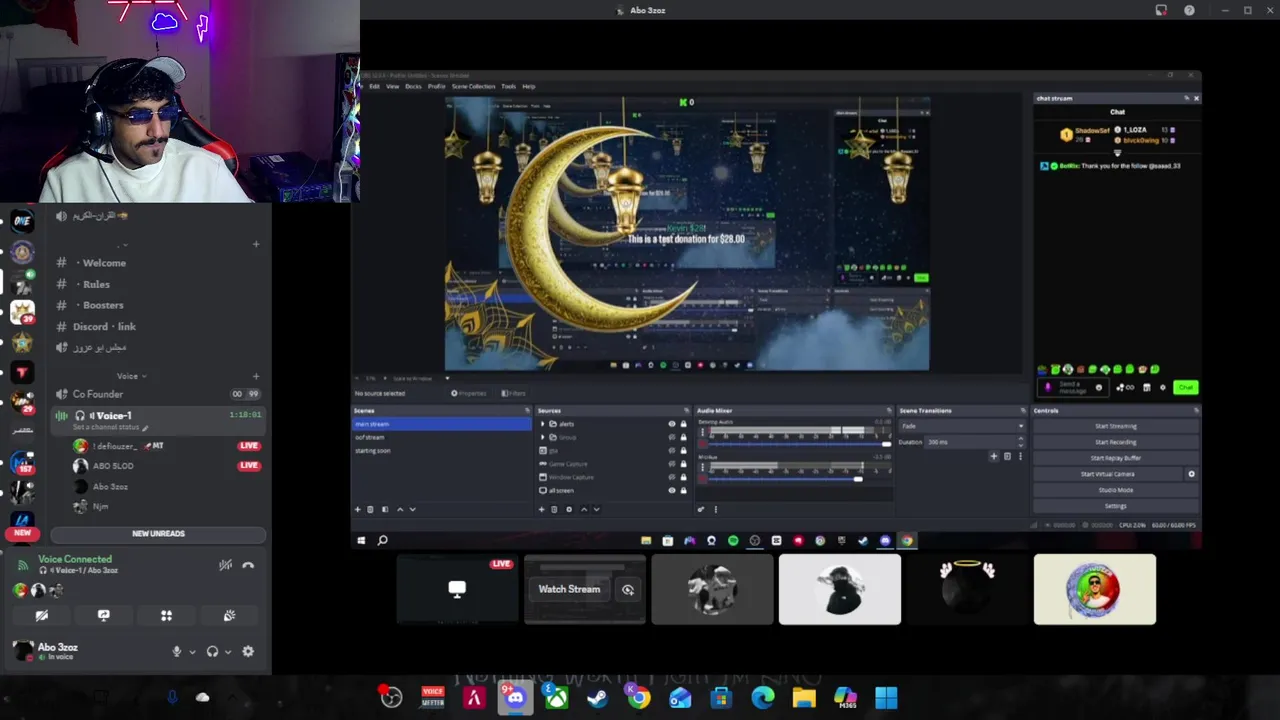Join the Co Founder voice channel
The height and width of the screenshot is (720, 1280).
[158, 394]
